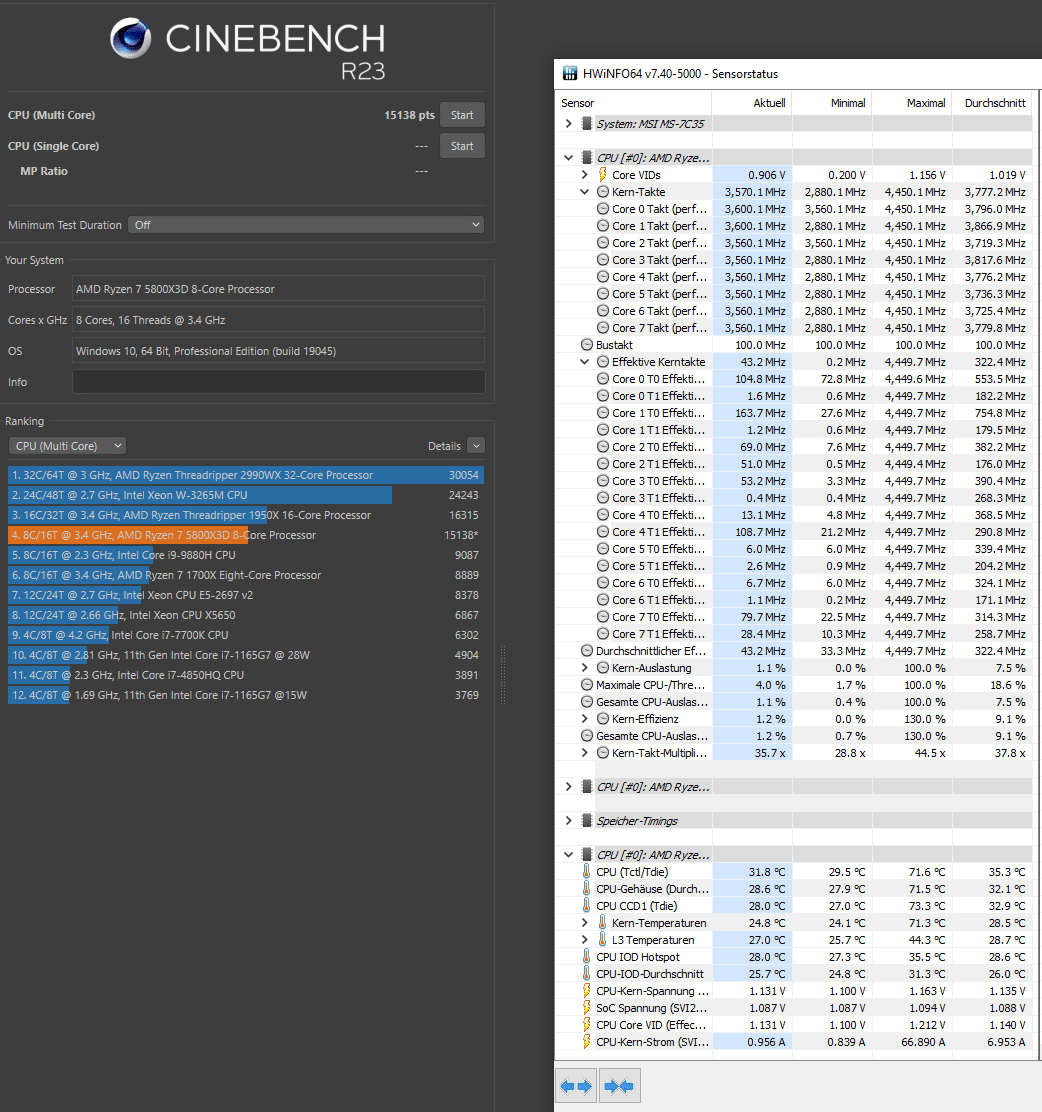Open the ranking Details dropdown arrow
Image resolution: width=1042 pixels, height=1112 pixels.
pos(476,446)
